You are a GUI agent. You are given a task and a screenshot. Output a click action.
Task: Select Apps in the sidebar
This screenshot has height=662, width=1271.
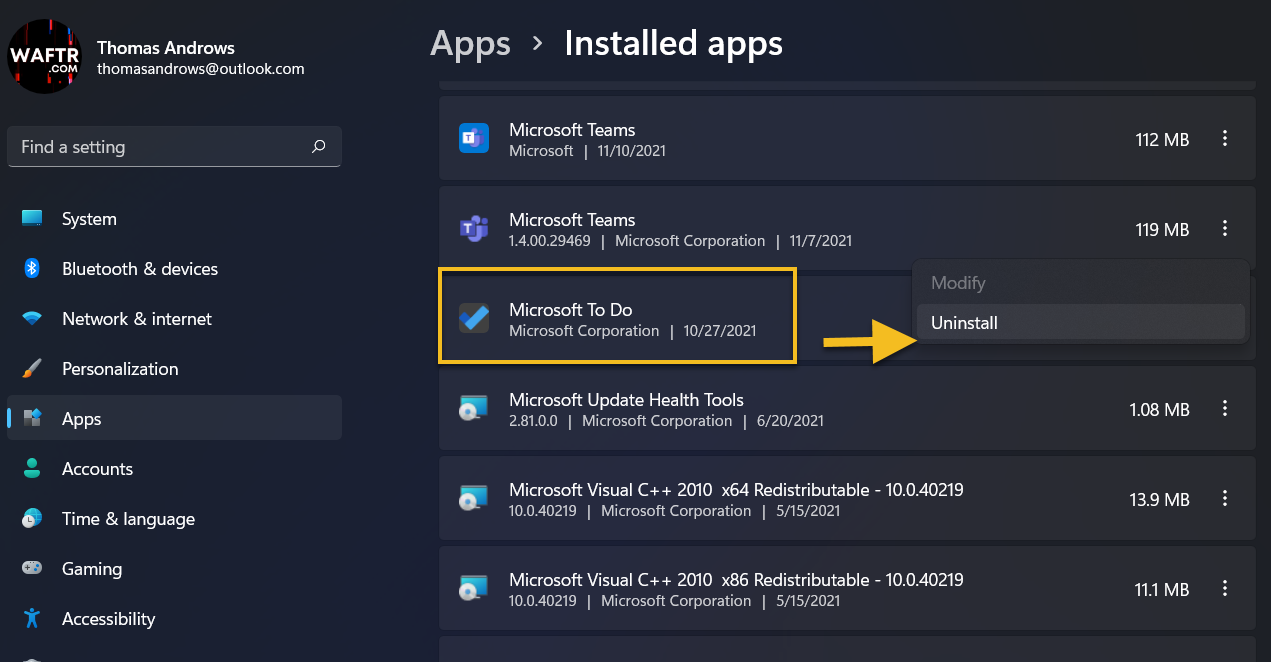(x=174, y=419)
